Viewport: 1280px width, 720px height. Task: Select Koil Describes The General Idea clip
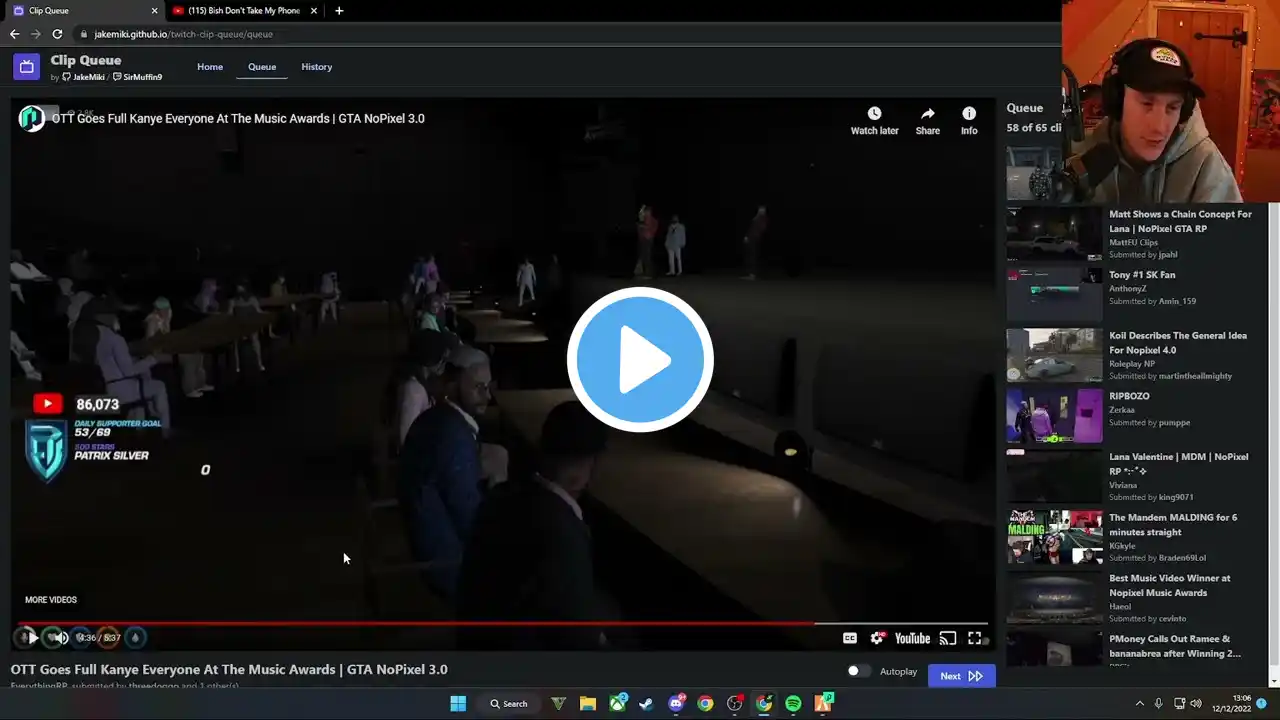point(1178,343)
